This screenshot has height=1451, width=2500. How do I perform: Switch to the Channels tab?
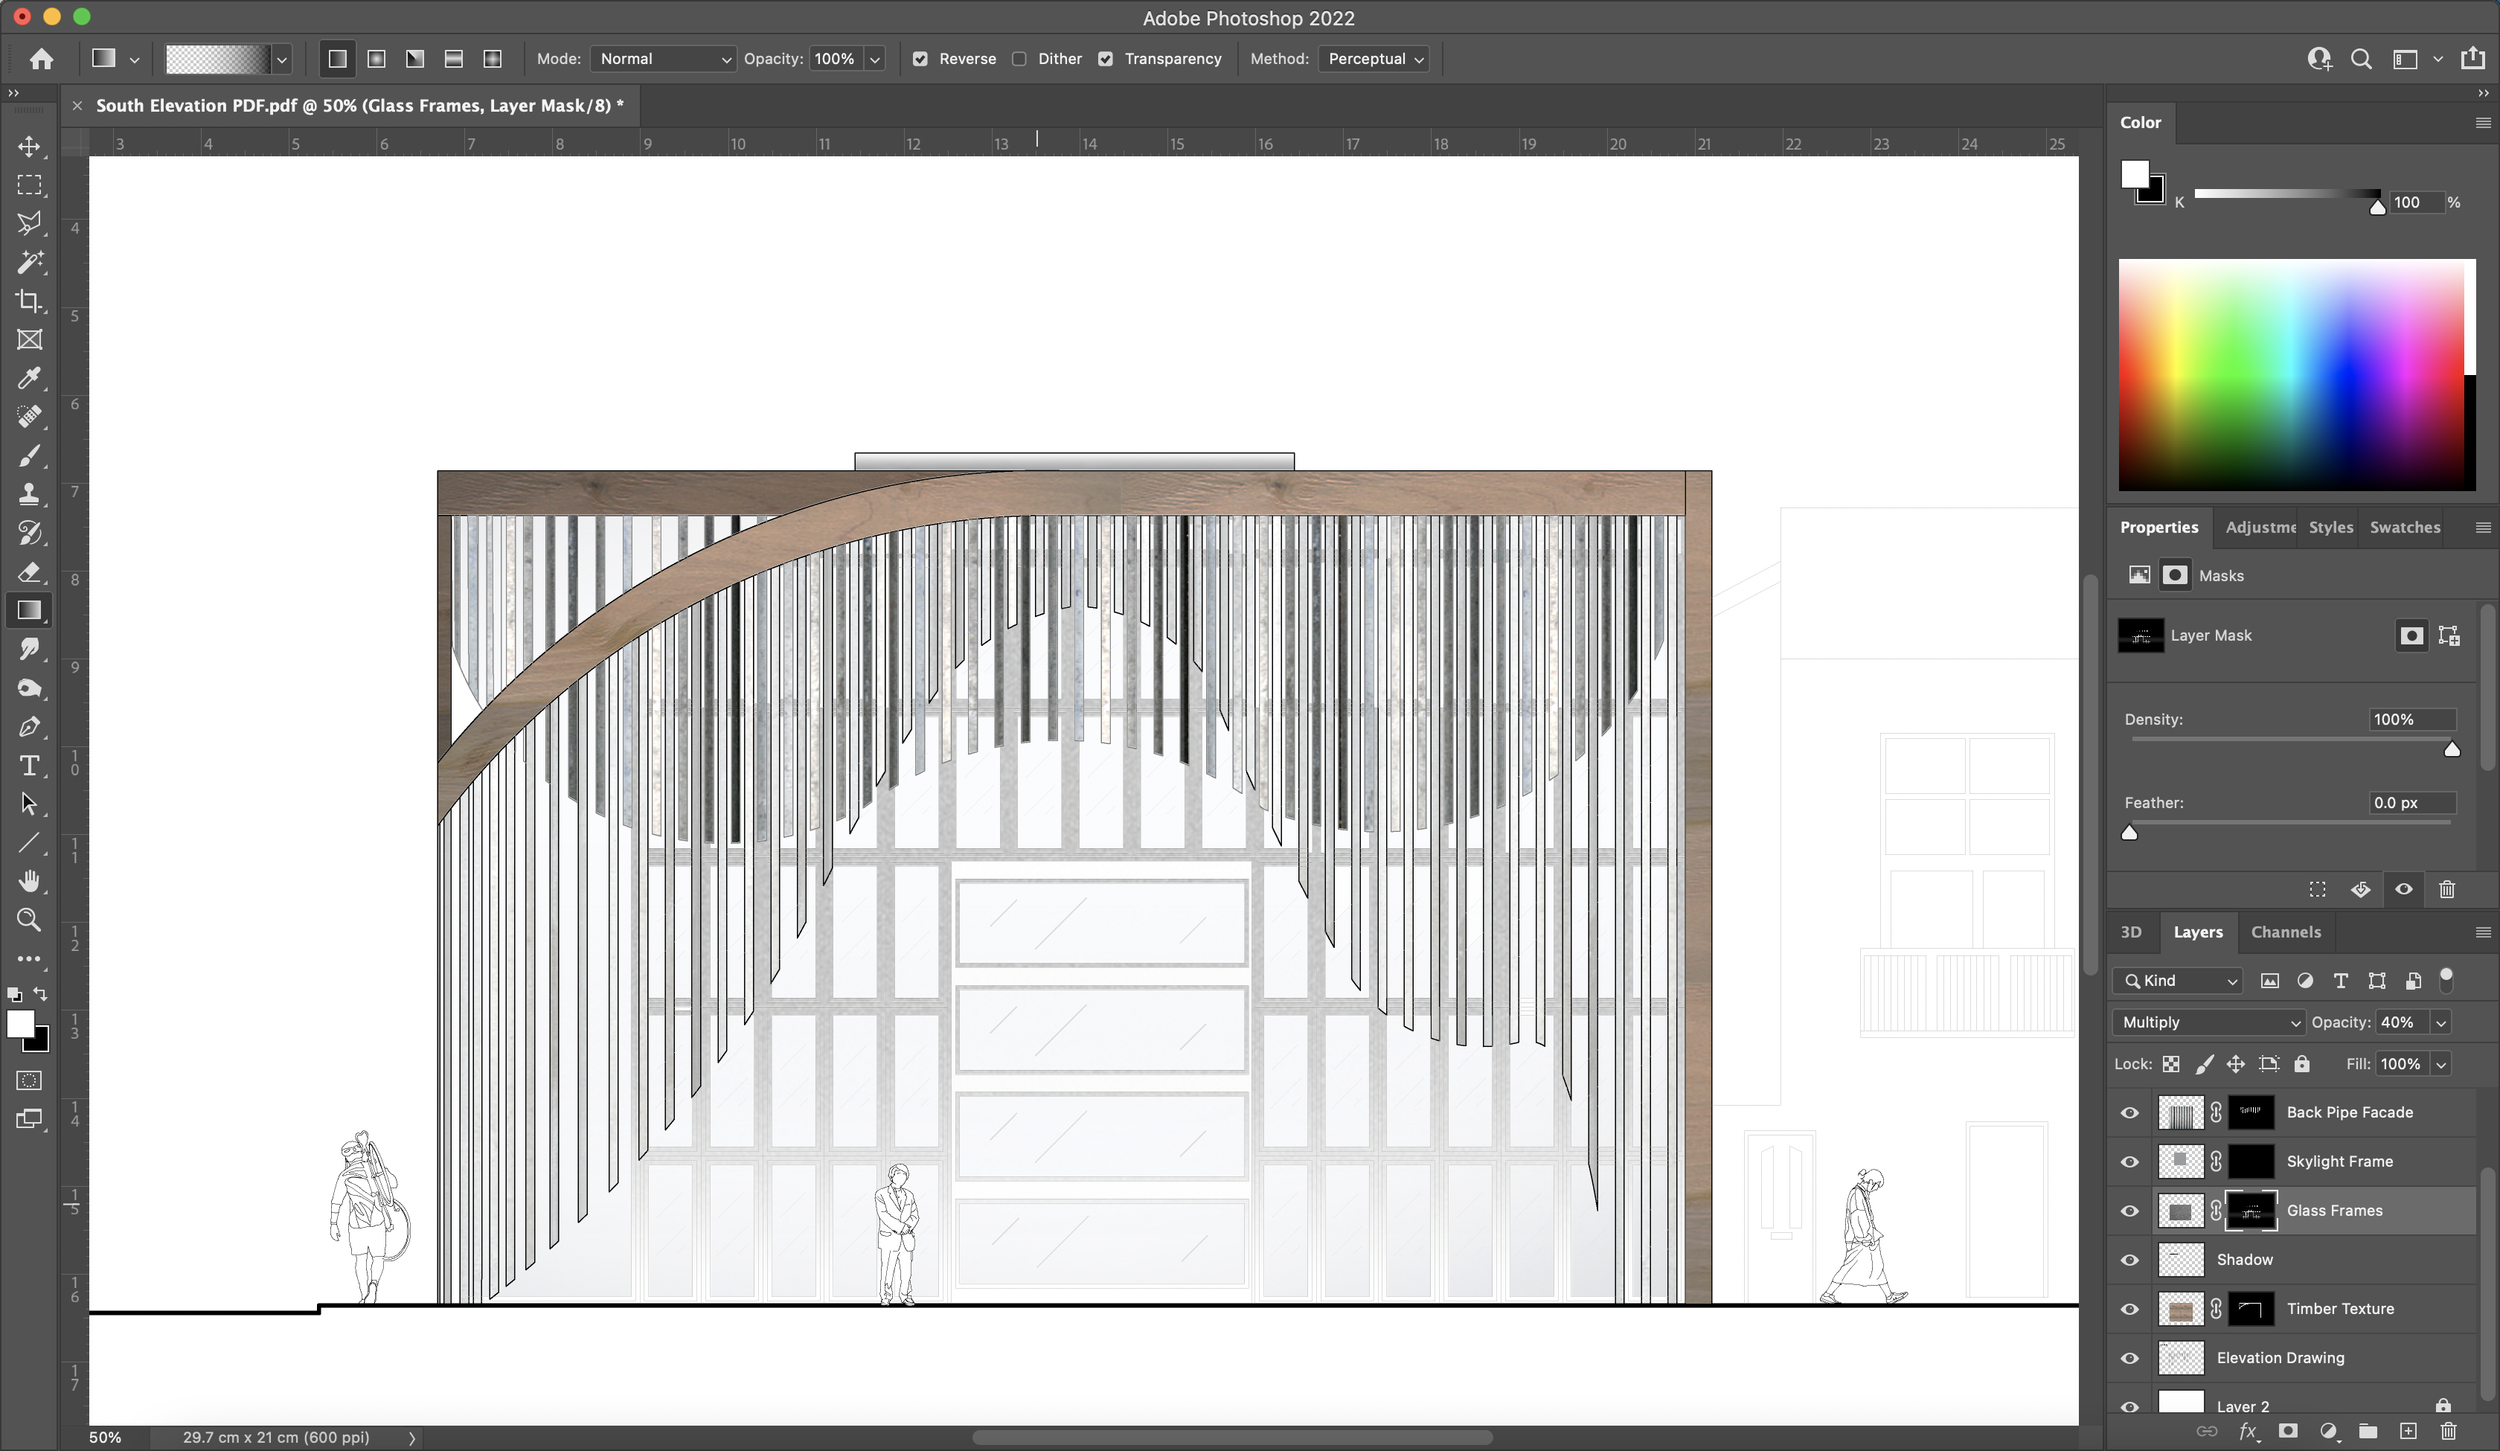coord(2286,931)
